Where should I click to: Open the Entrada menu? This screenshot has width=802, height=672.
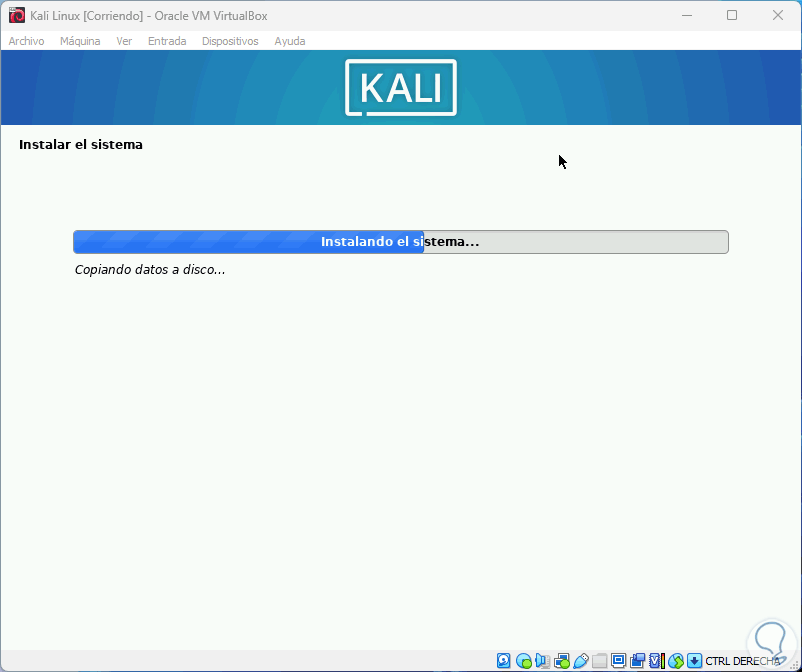point(167,41)
